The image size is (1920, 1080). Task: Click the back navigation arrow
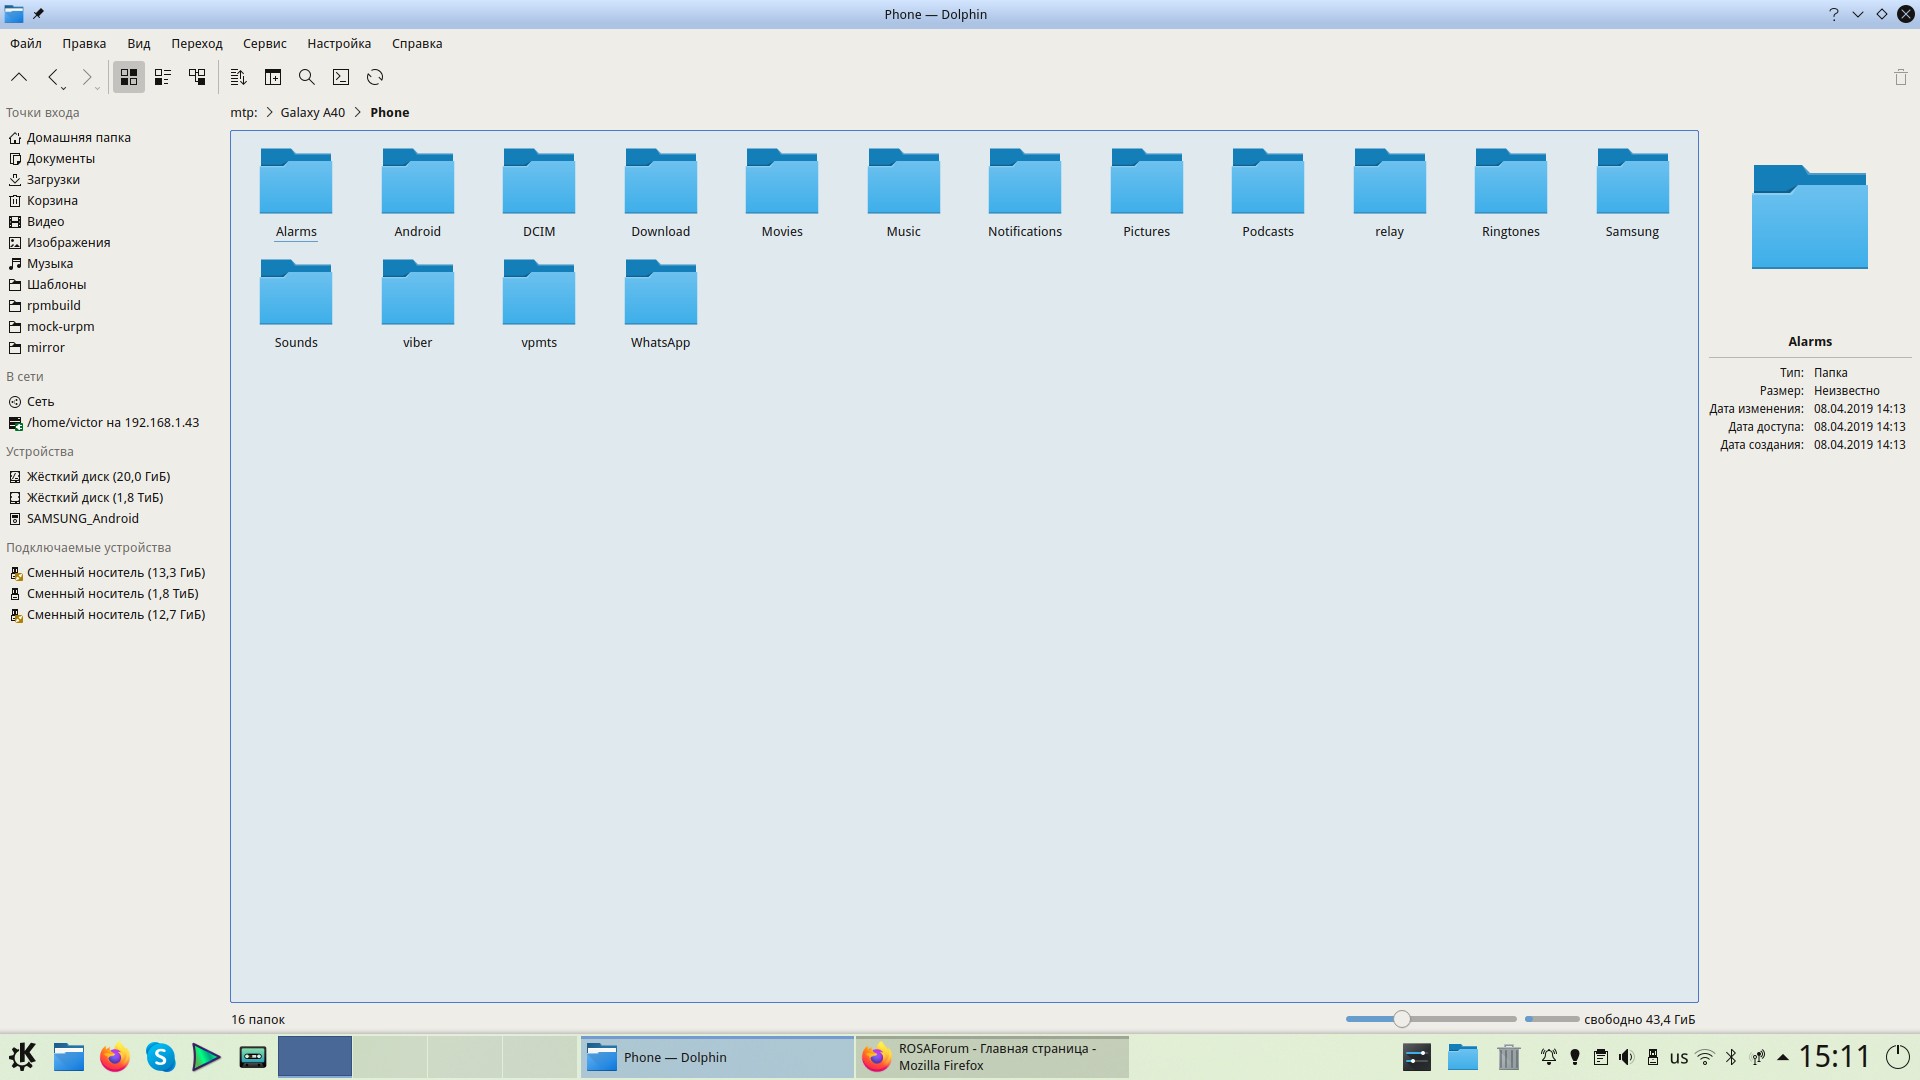[53, 77]
